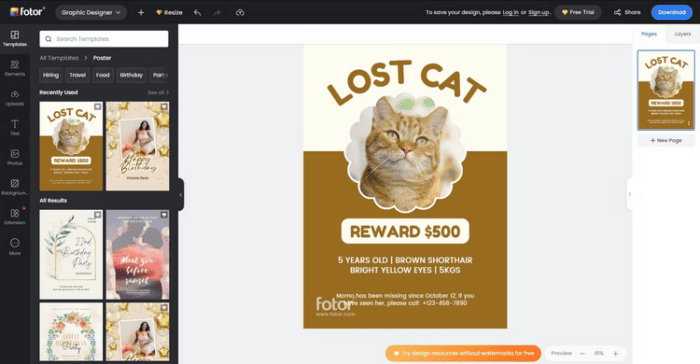Toggle favorite on Meet you before sunset template
Screen dimensions: 700x364
click(x=164, y=215)
